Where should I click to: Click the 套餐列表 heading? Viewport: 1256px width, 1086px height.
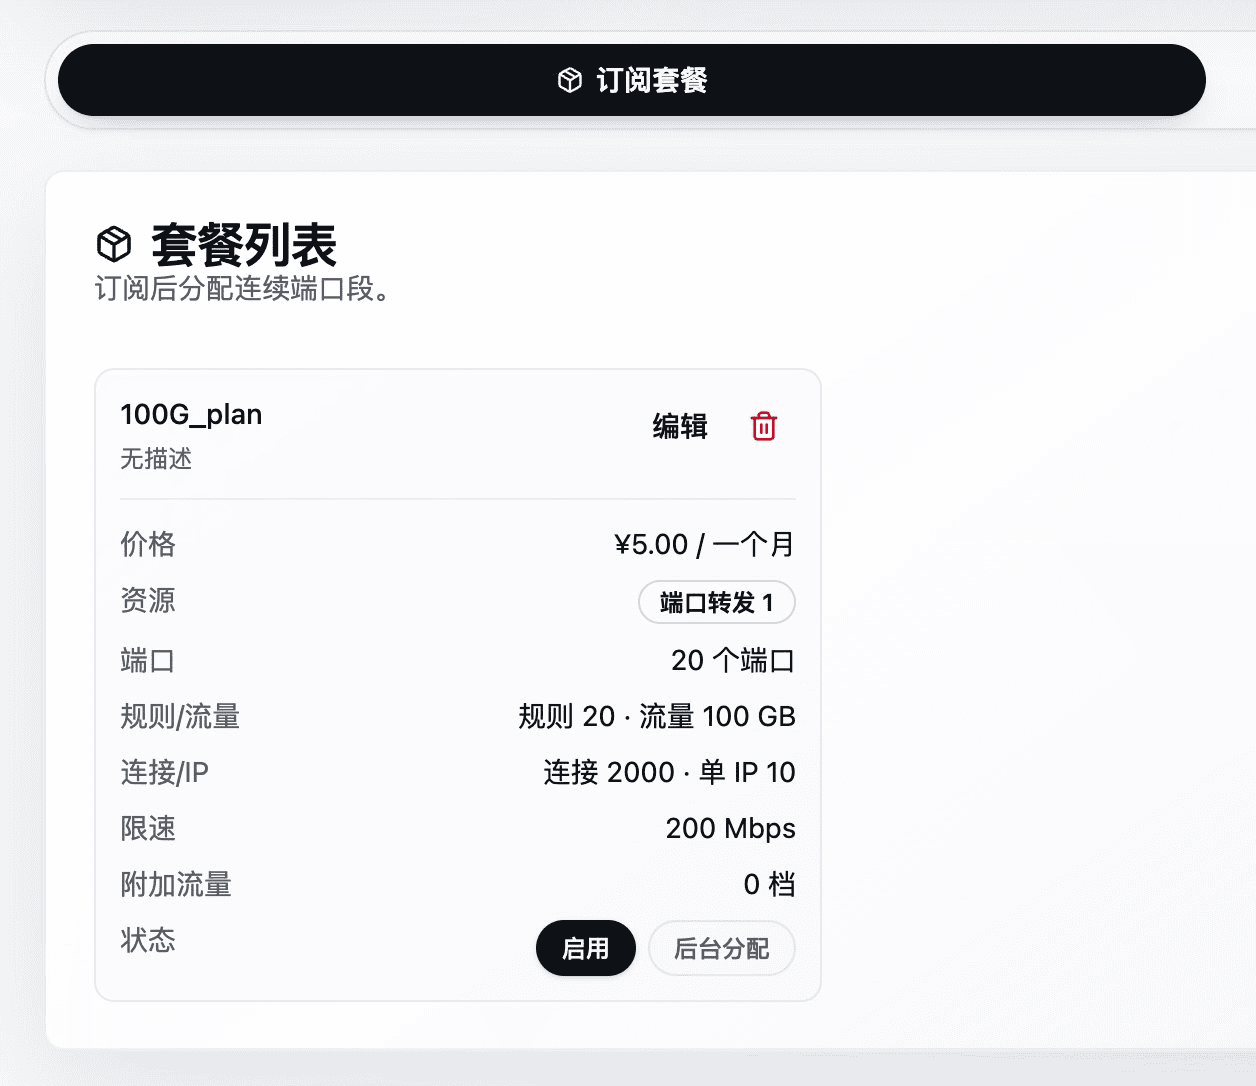pyautogui.click(x=244, y=244)
